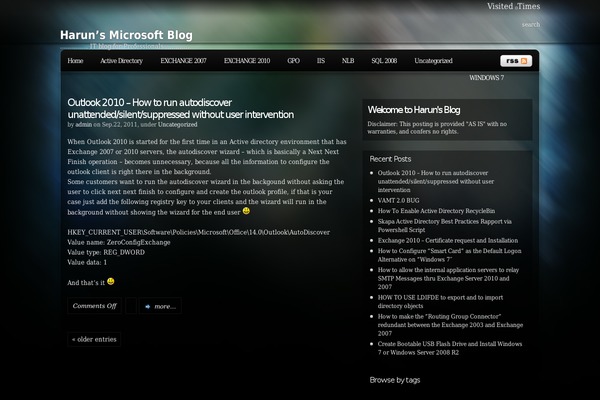
Task: Open the Active Directory category
Action: coord(121,61)
